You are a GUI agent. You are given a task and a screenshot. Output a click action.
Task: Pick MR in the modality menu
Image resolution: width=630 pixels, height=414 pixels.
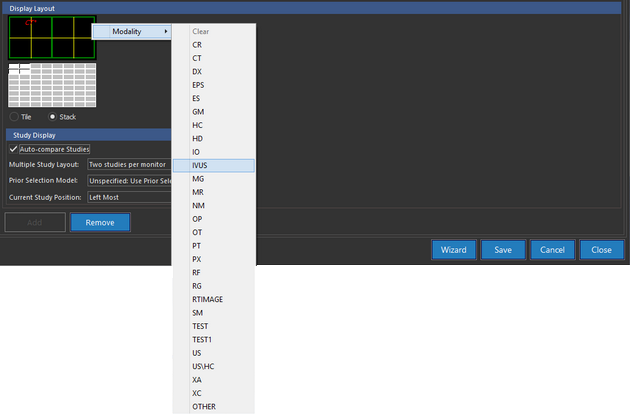[x=199, y=191]
